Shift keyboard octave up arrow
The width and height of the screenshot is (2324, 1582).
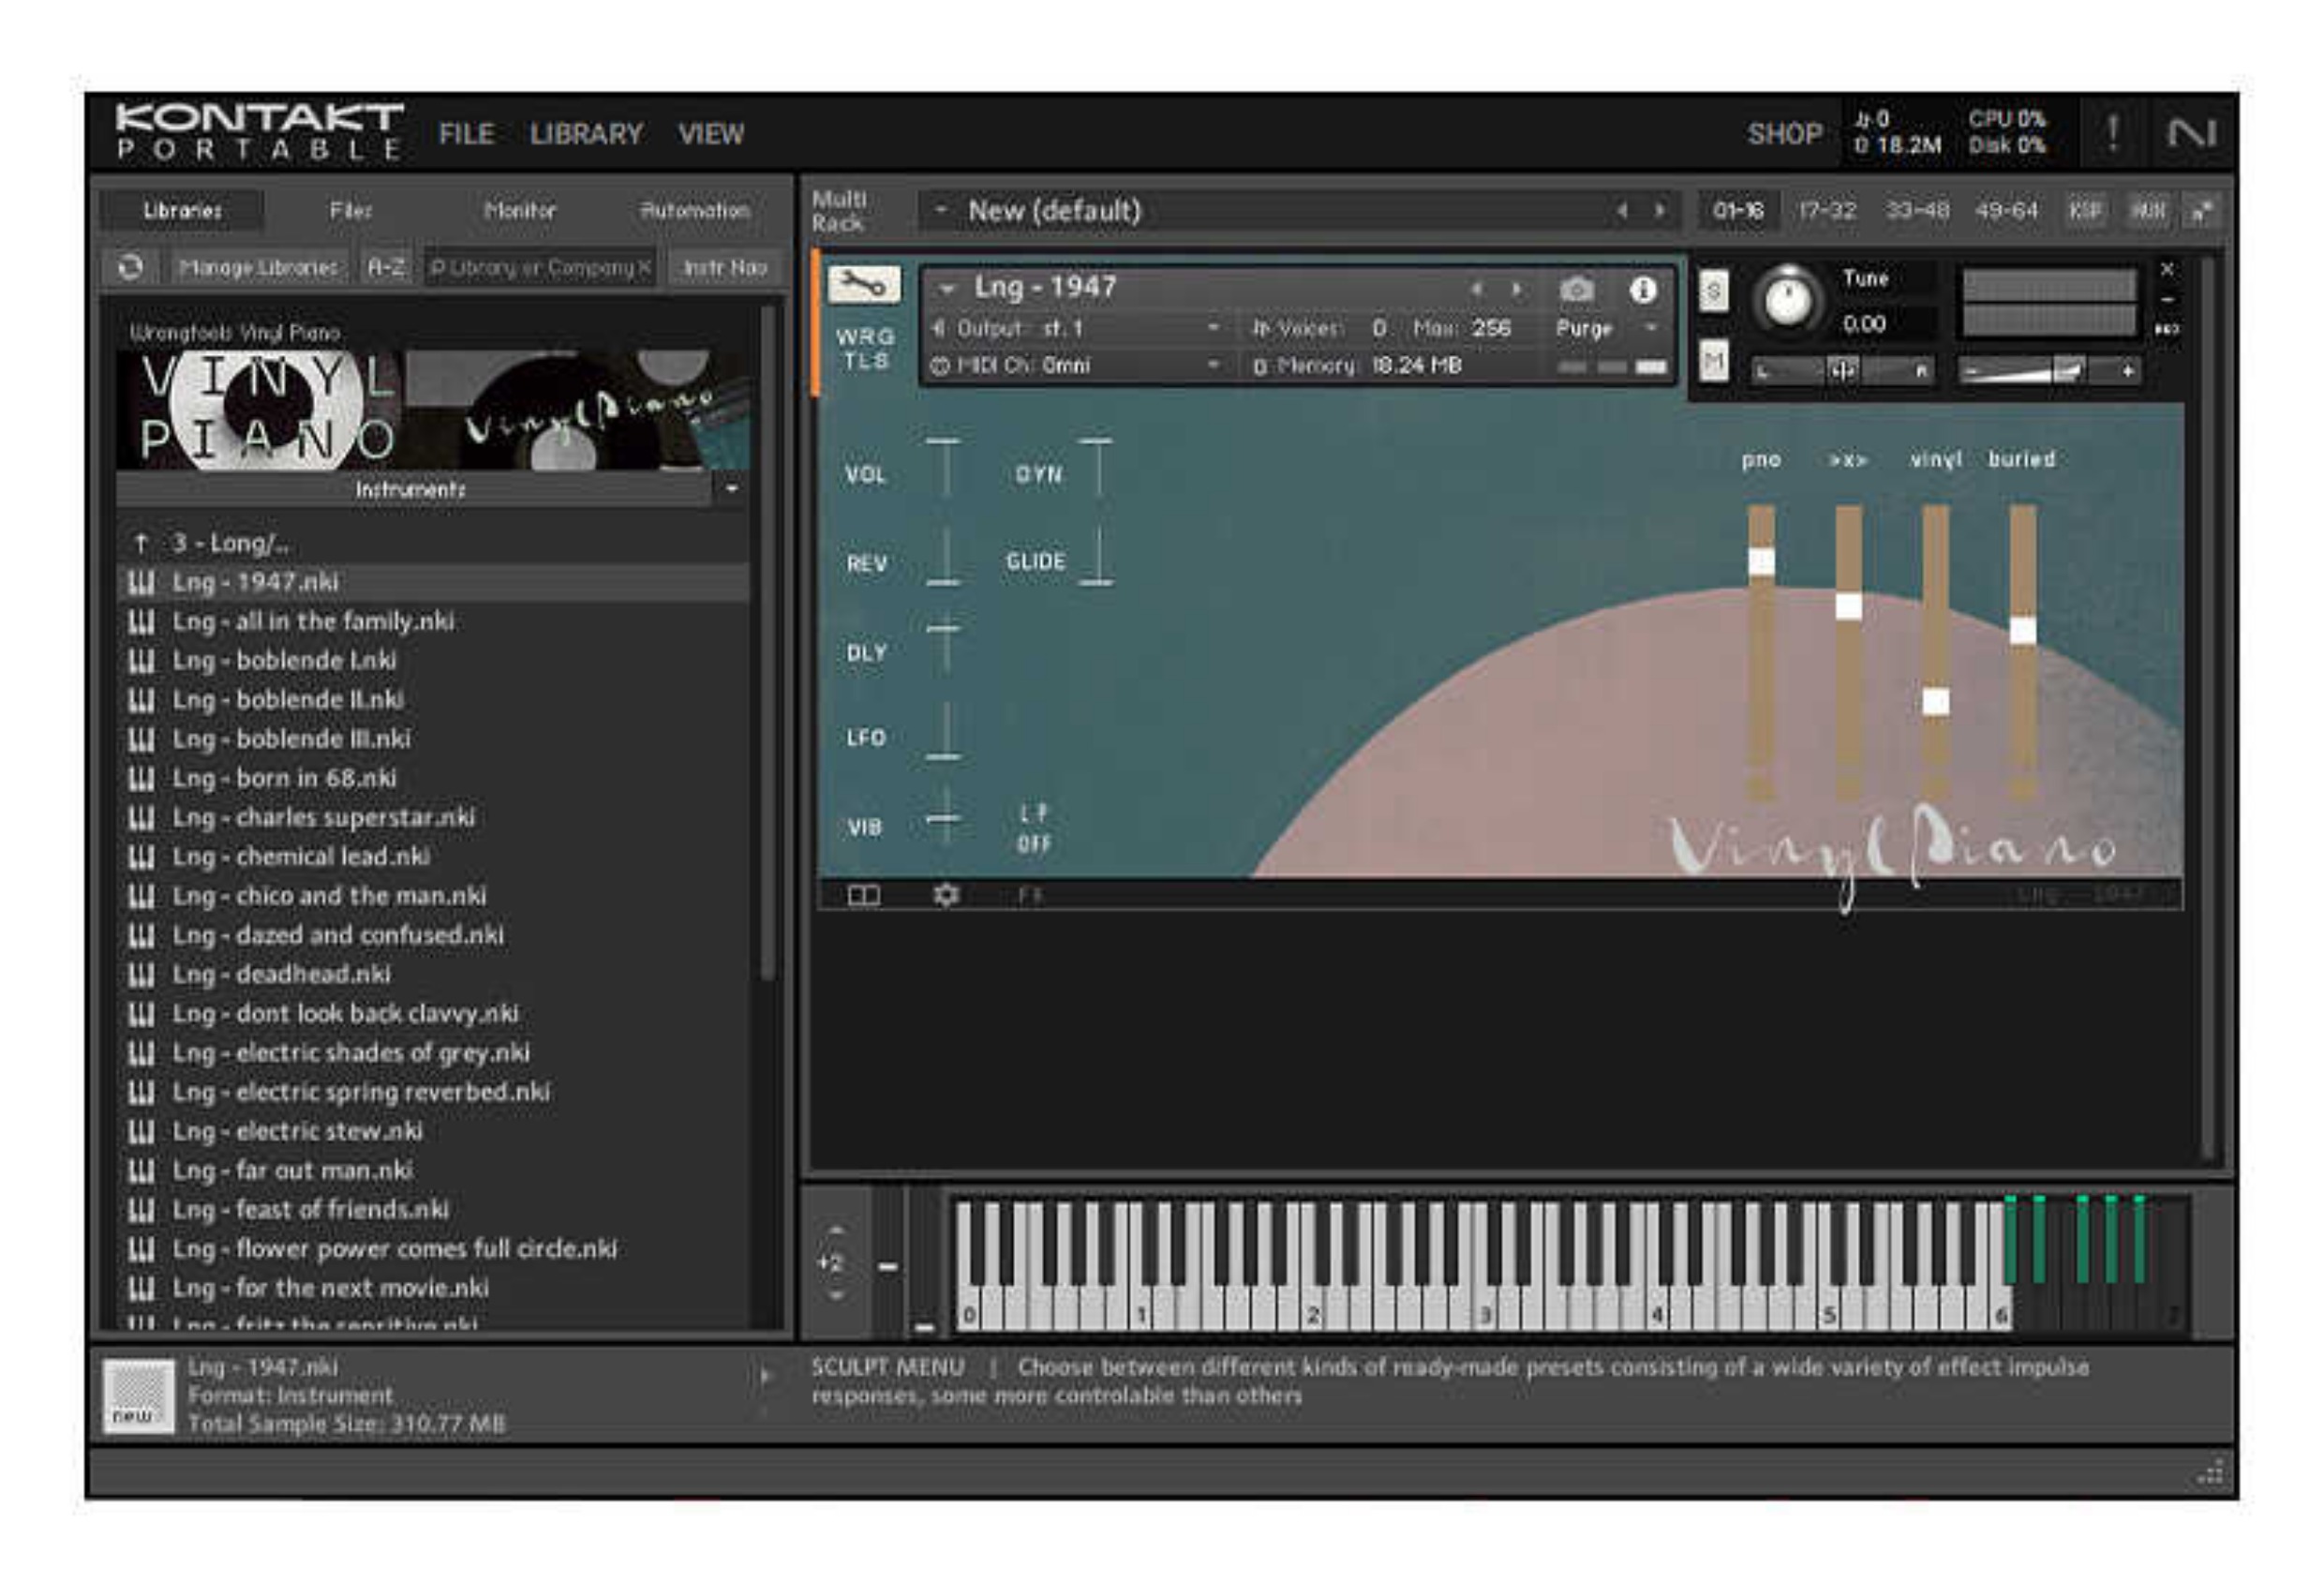(836, 1231)
